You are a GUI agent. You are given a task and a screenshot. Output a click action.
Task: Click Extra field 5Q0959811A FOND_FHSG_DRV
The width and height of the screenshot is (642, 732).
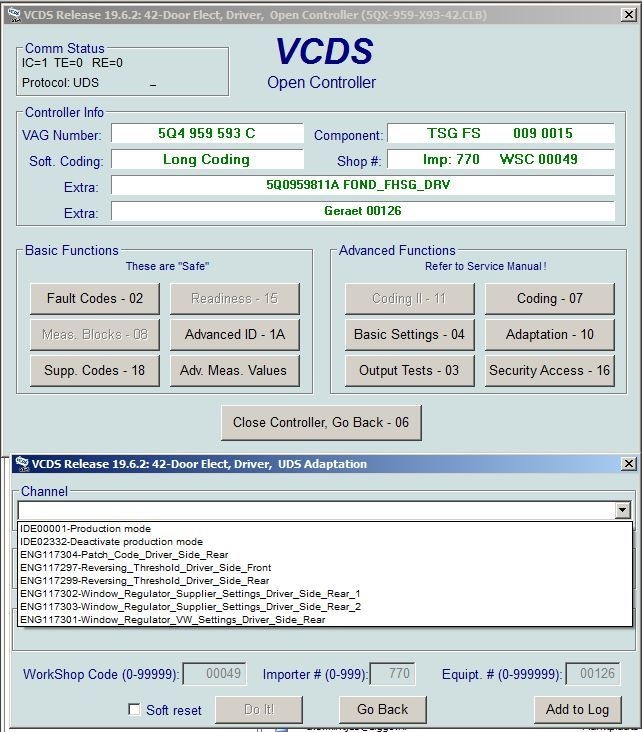click(x=363, y=185)
